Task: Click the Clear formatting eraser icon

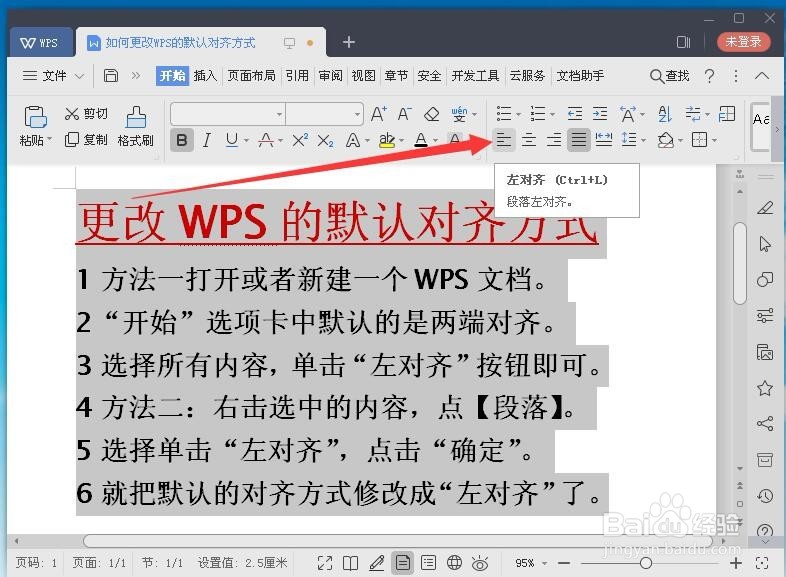Action: coord(431,114)
